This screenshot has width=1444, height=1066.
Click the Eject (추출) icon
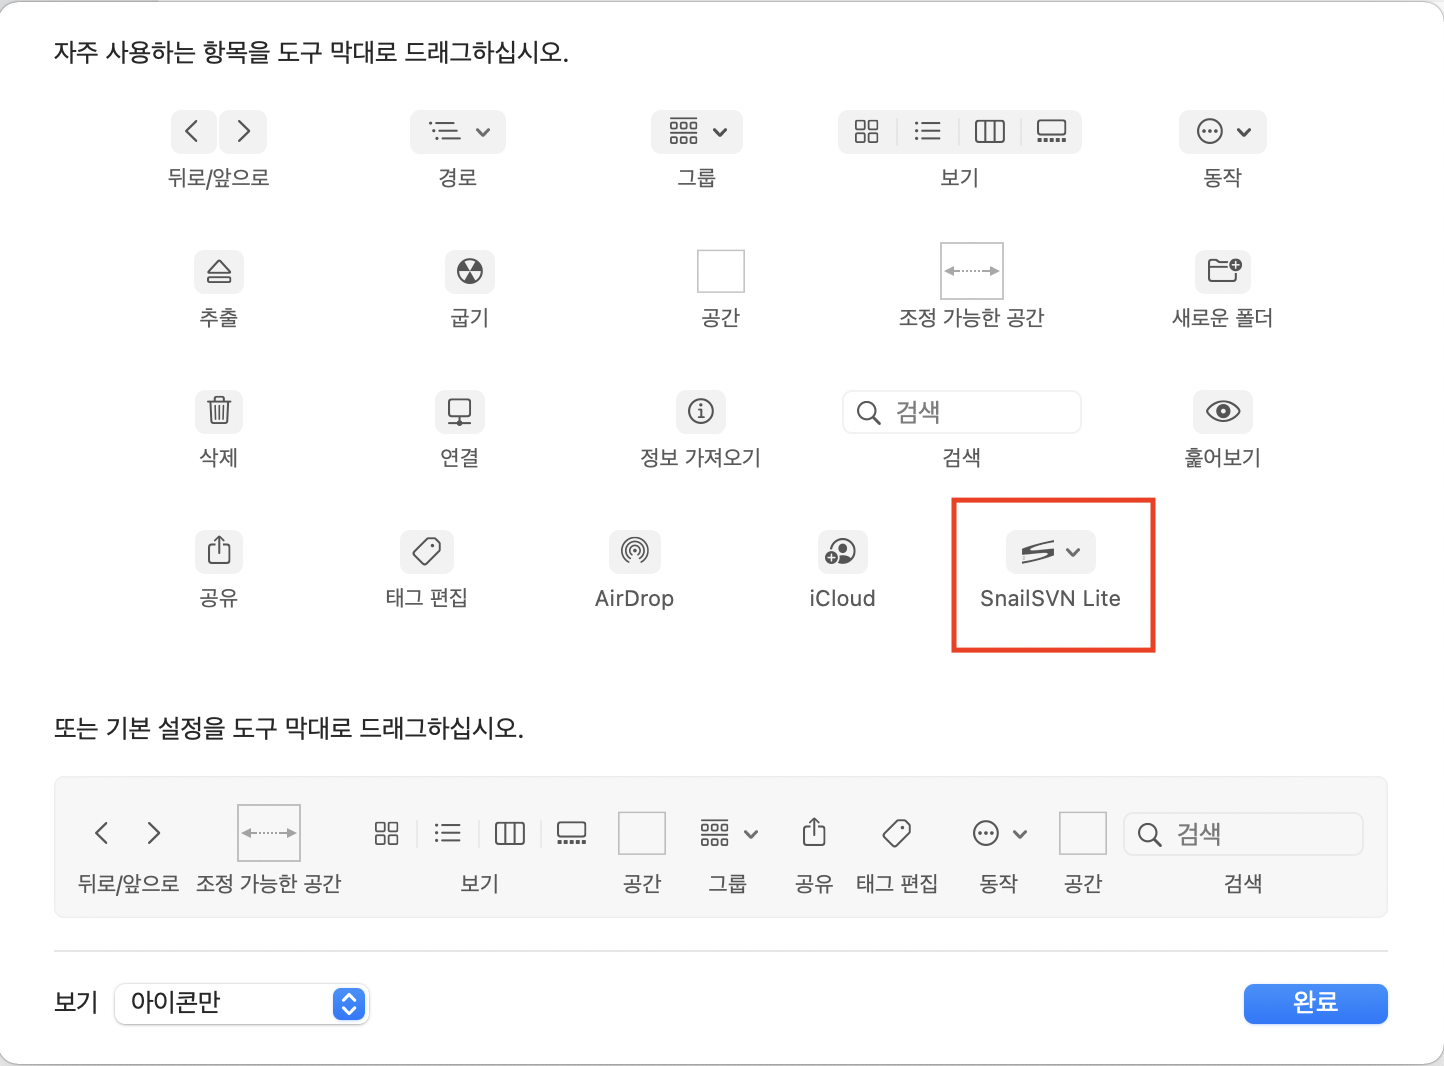tap(219, 271)
